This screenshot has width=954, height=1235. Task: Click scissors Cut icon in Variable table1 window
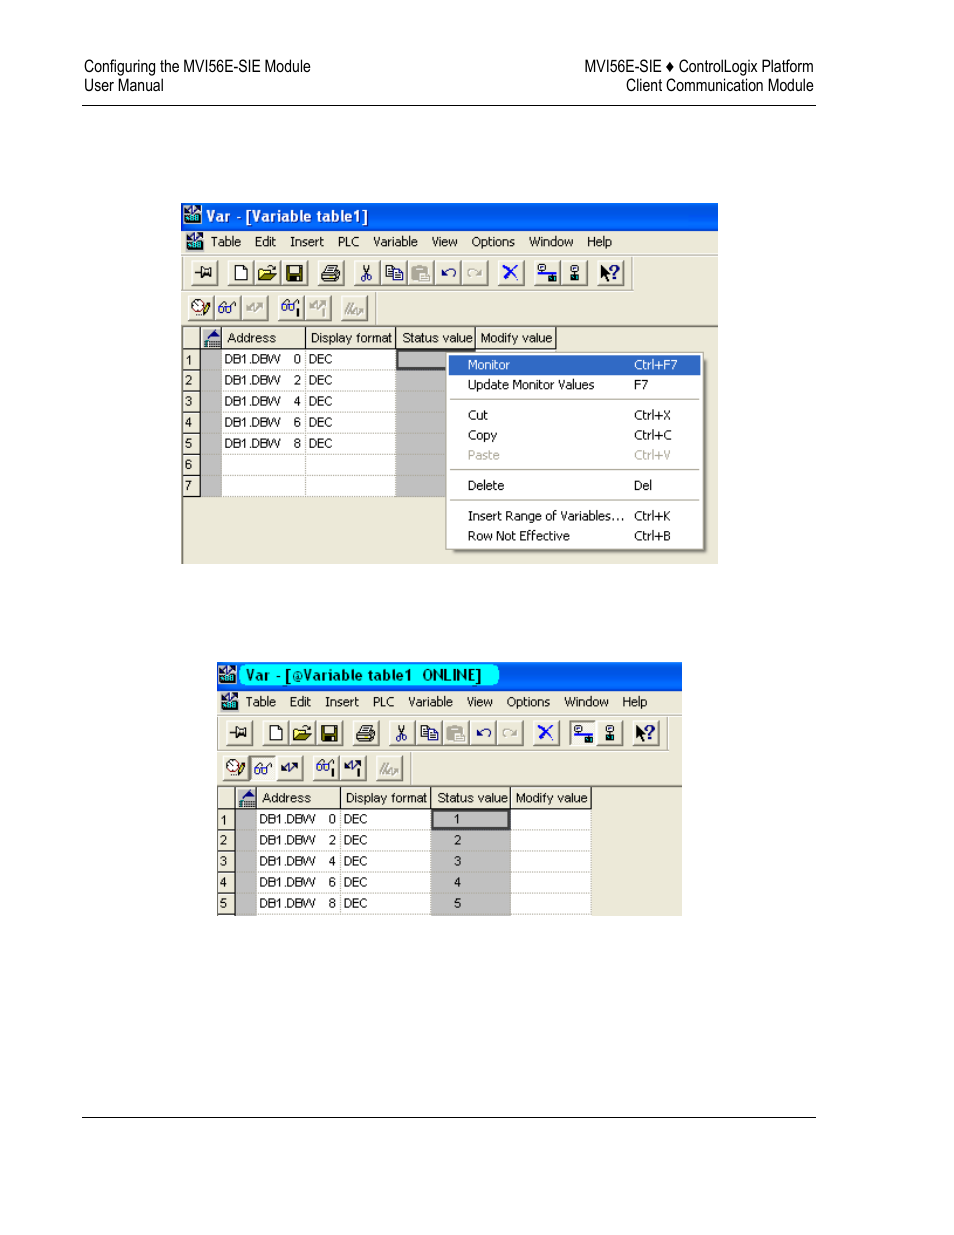pos(366,273)
